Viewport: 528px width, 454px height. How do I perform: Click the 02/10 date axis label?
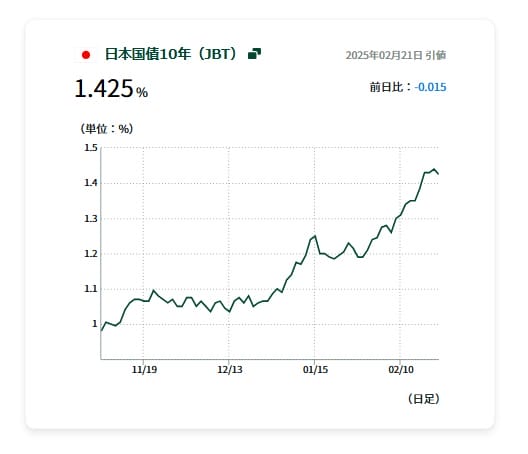(x=401, y=369)
